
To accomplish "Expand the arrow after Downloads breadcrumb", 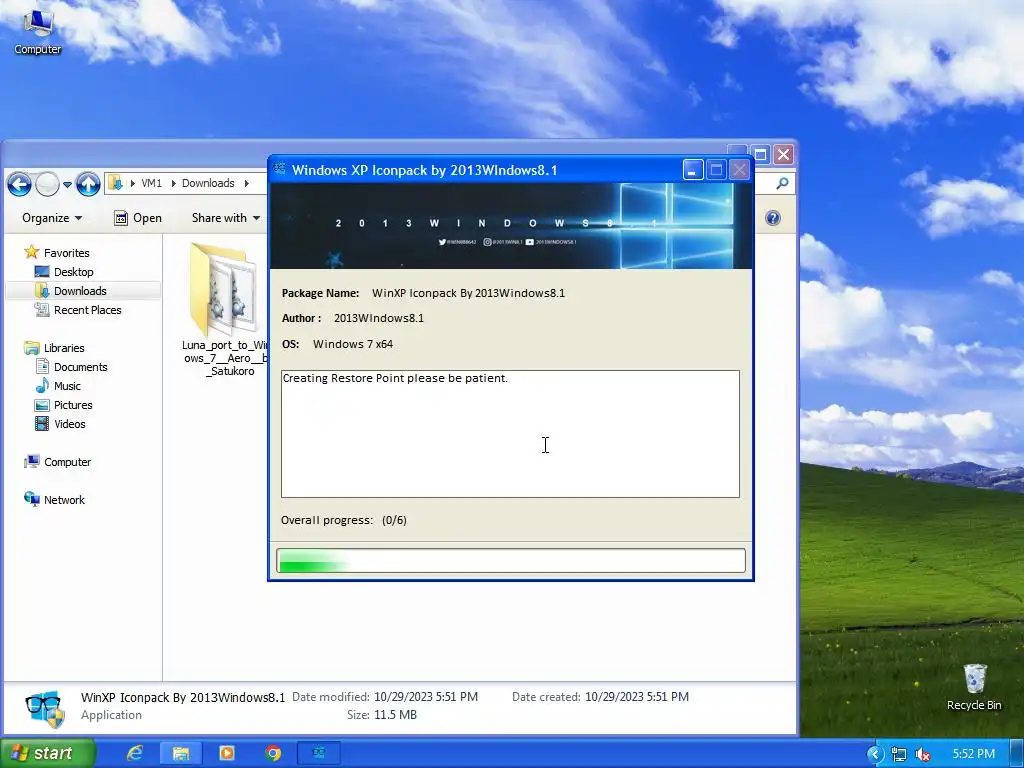I will 247,184.
